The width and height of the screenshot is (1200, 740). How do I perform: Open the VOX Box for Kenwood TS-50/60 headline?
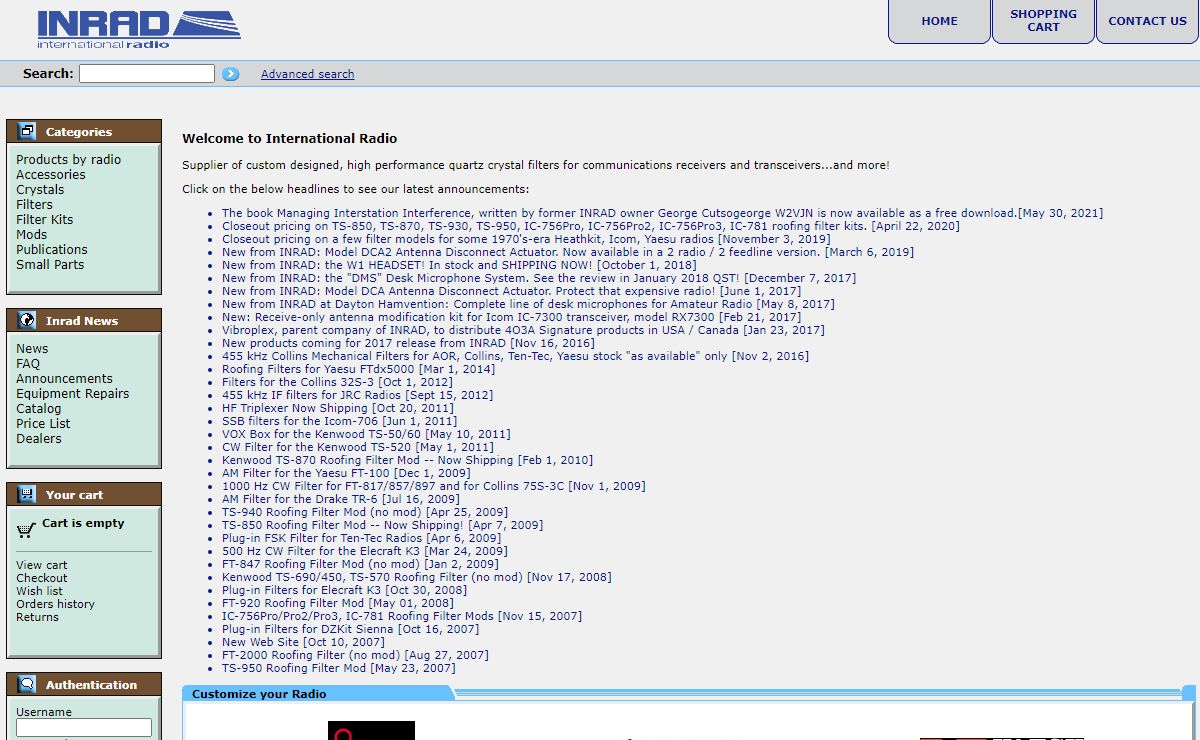(366, 434)
